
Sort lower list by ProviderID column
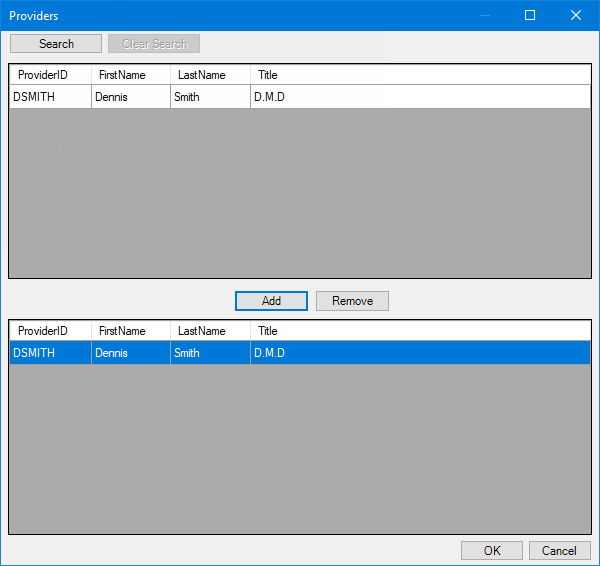pos(51,331)
